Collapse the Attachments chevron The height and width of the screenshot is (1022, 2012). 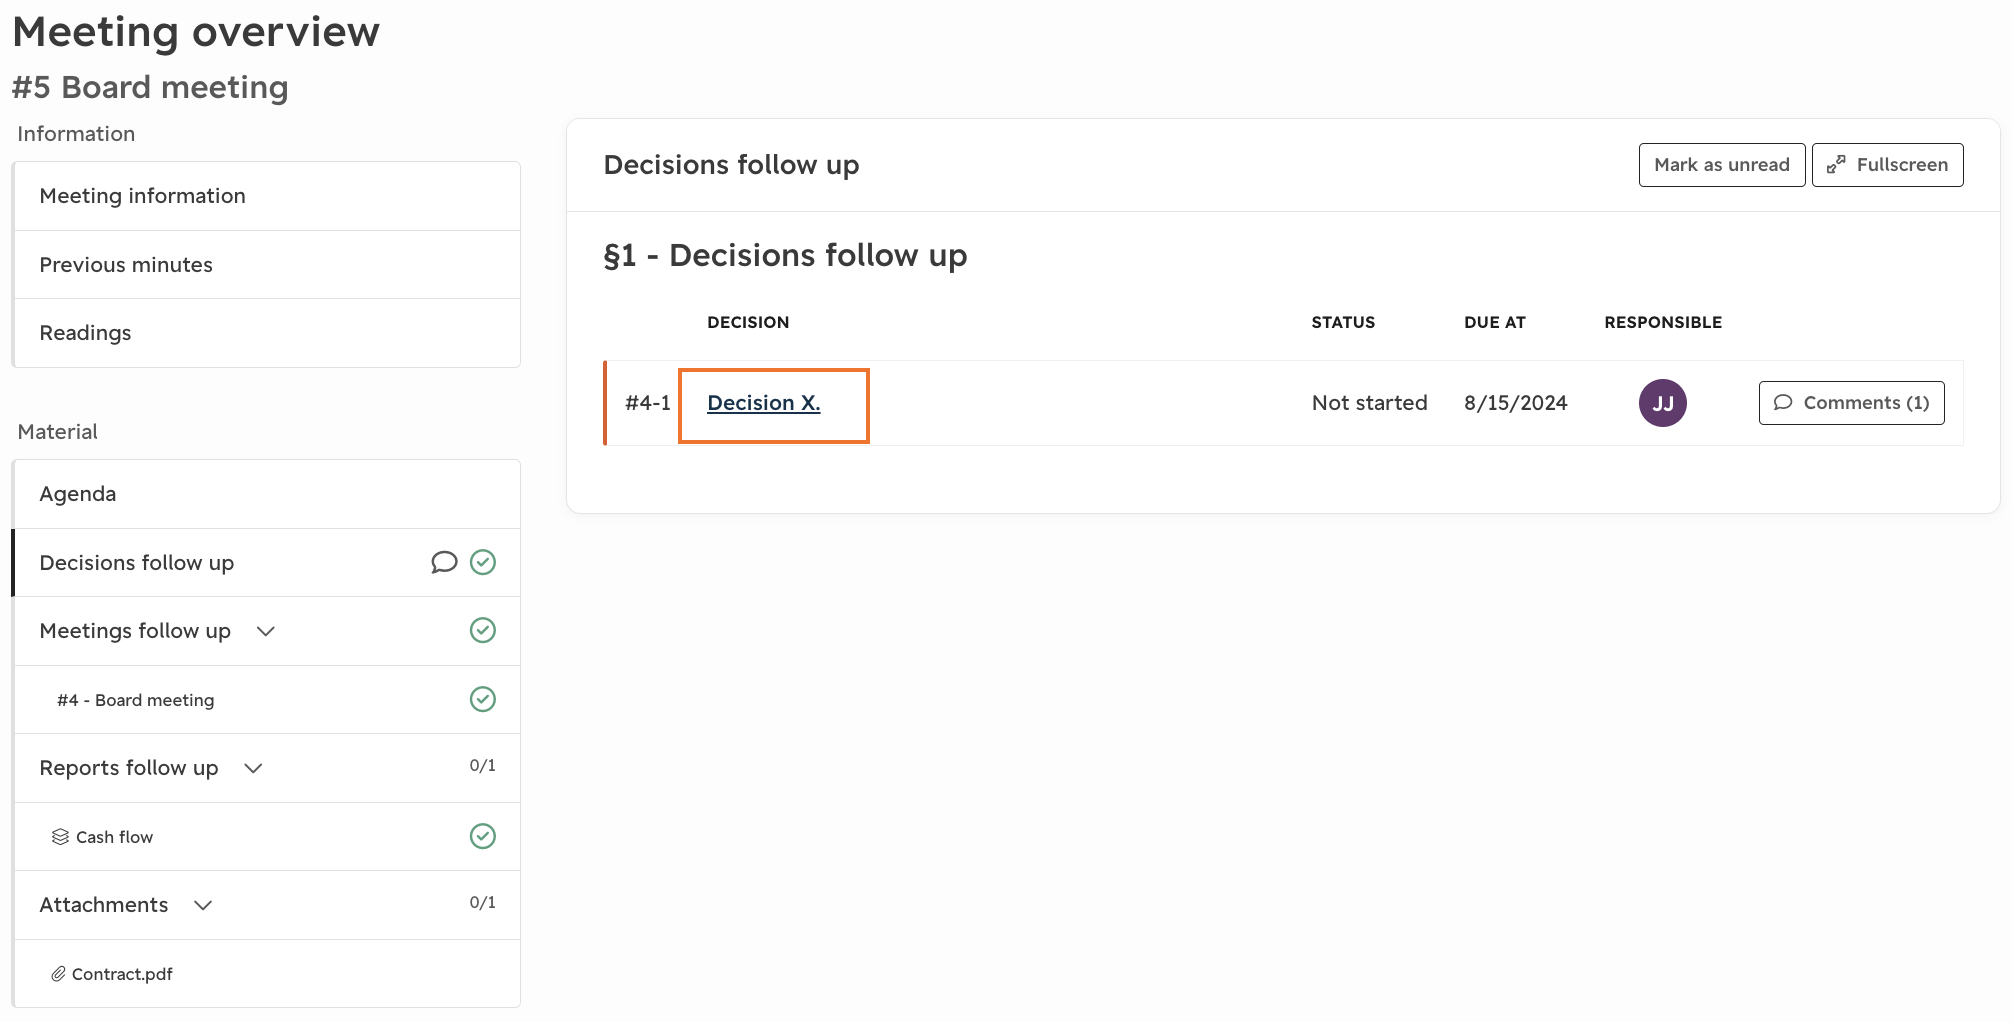(x=203, y=906)
